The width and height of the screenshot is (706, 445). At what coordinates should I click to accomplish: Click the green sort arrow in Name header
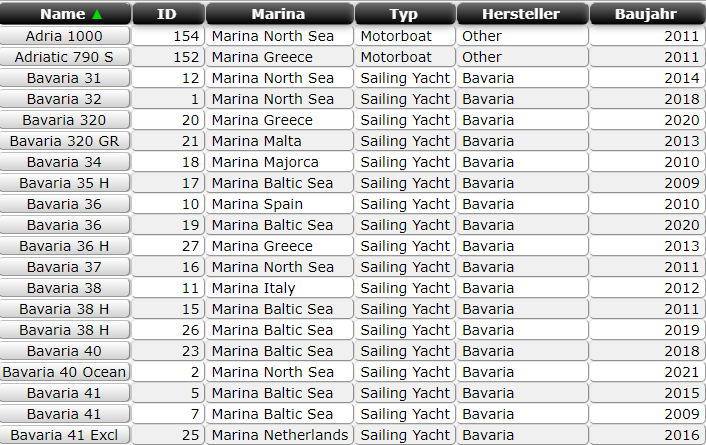97,14
